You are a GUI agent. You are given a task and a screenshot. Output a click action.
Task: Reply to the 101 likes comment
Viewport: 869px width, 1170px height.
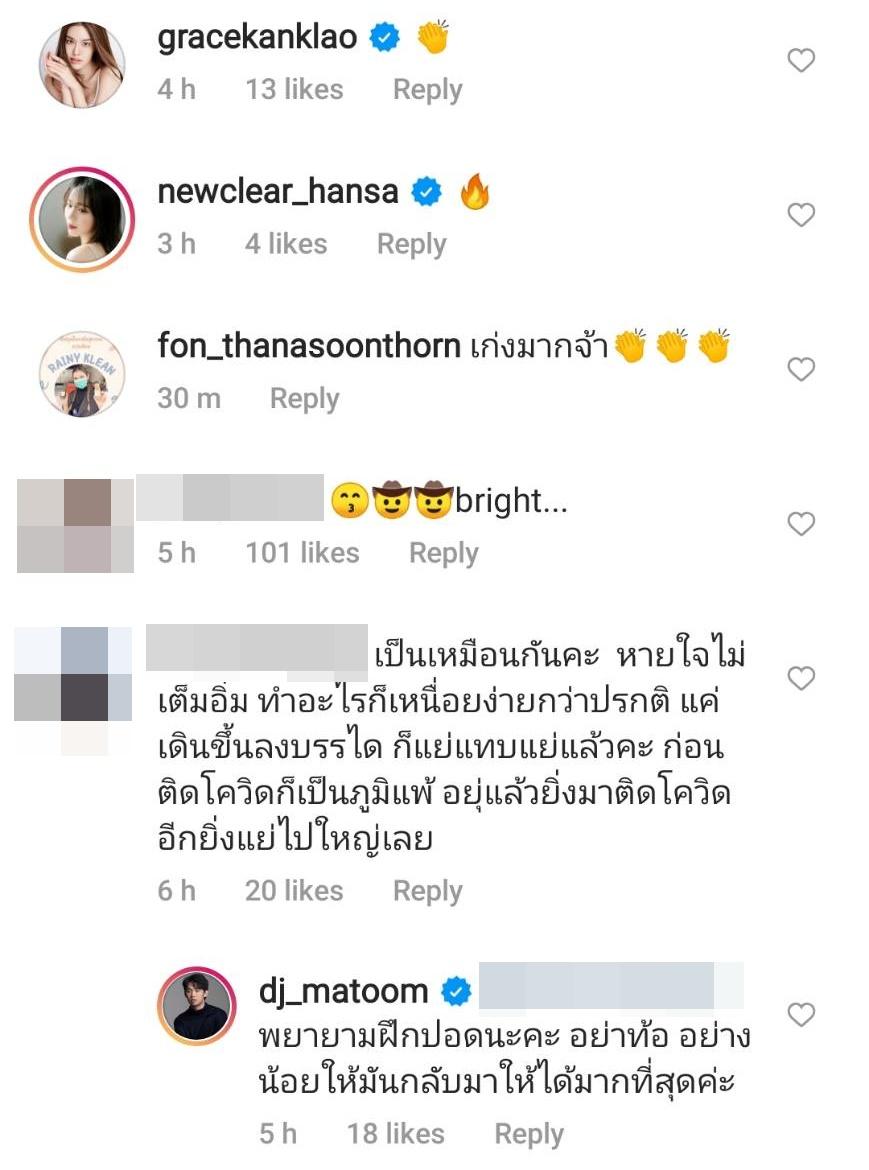coord(443,553)
